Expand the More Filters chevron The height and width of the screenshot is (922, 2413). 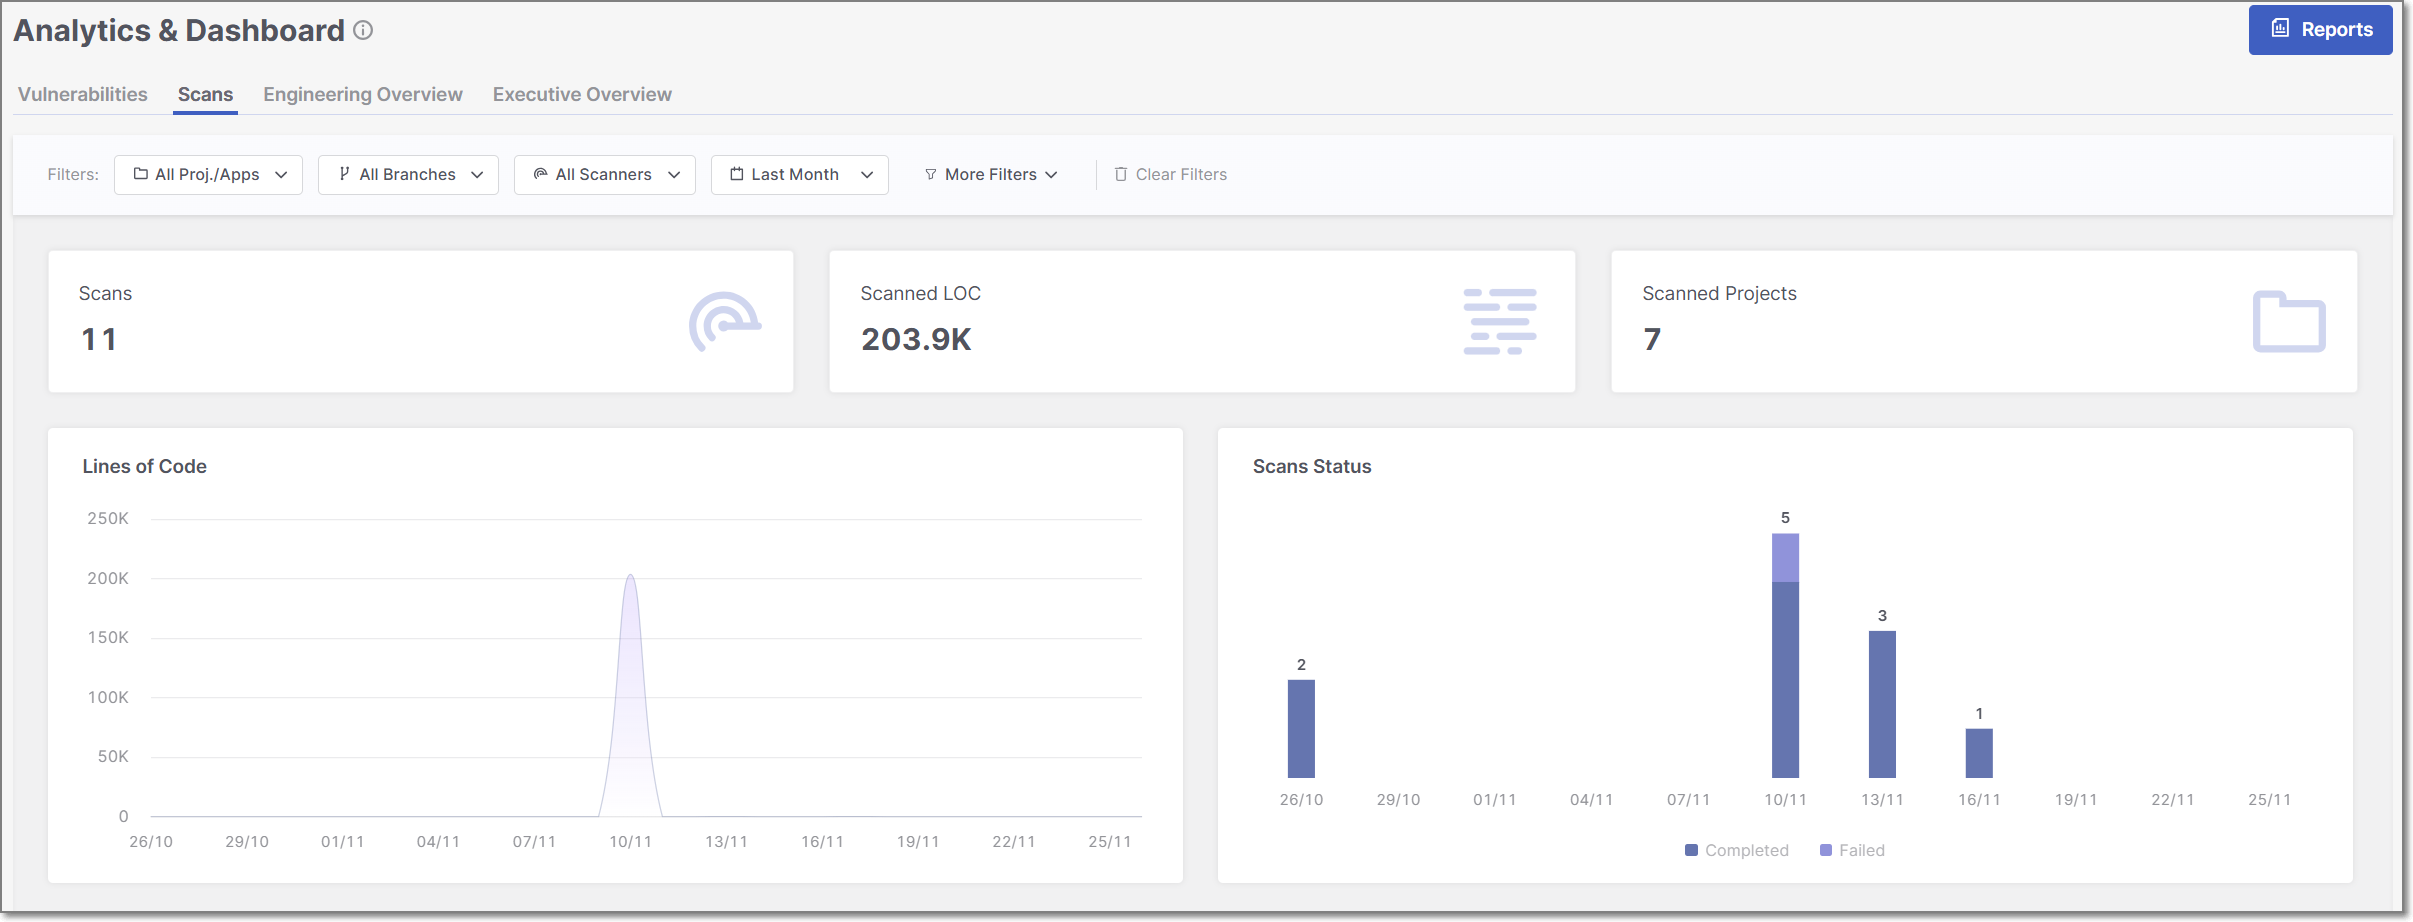(1051, 175)
